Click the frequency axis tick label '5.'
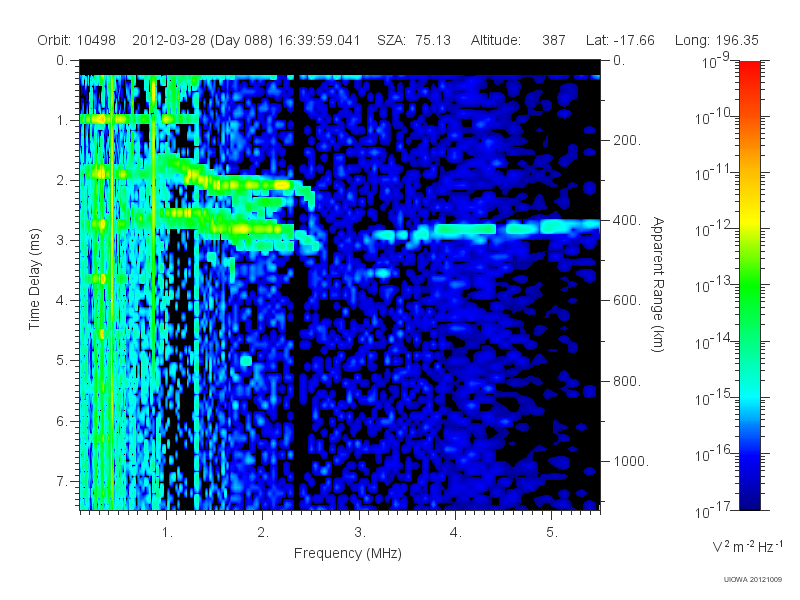Screen dimensions: 800x600 552,533
